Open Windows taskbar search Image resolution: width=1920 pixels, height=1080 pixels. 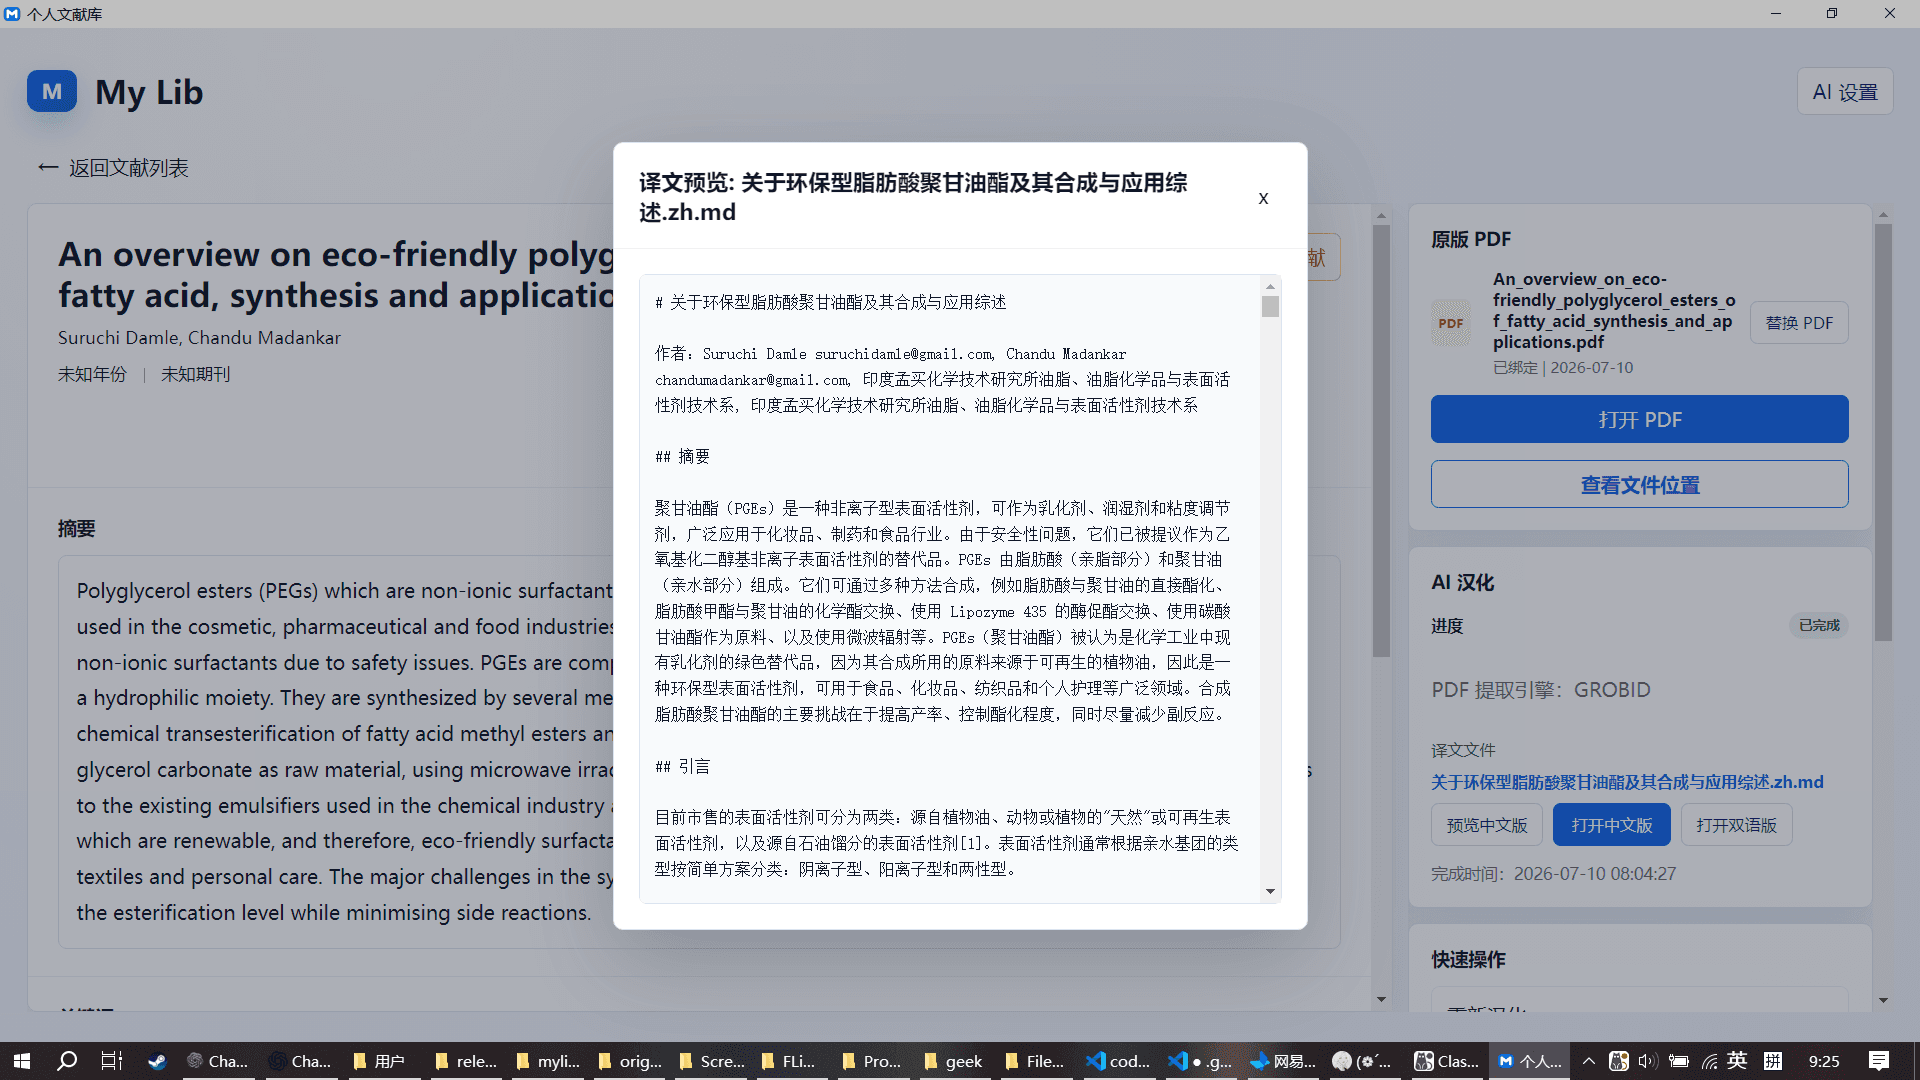pos(67,1061)
